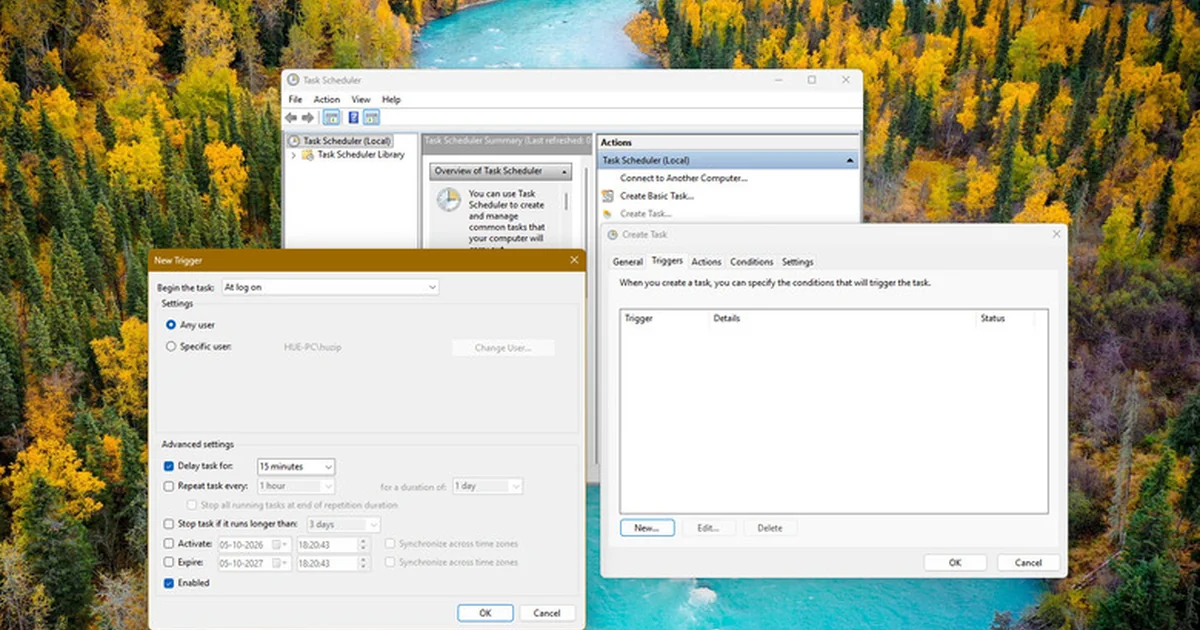Select the Task Scheduler (Local) clock icon
This screenshot has height=630, width=1200.
294,141
